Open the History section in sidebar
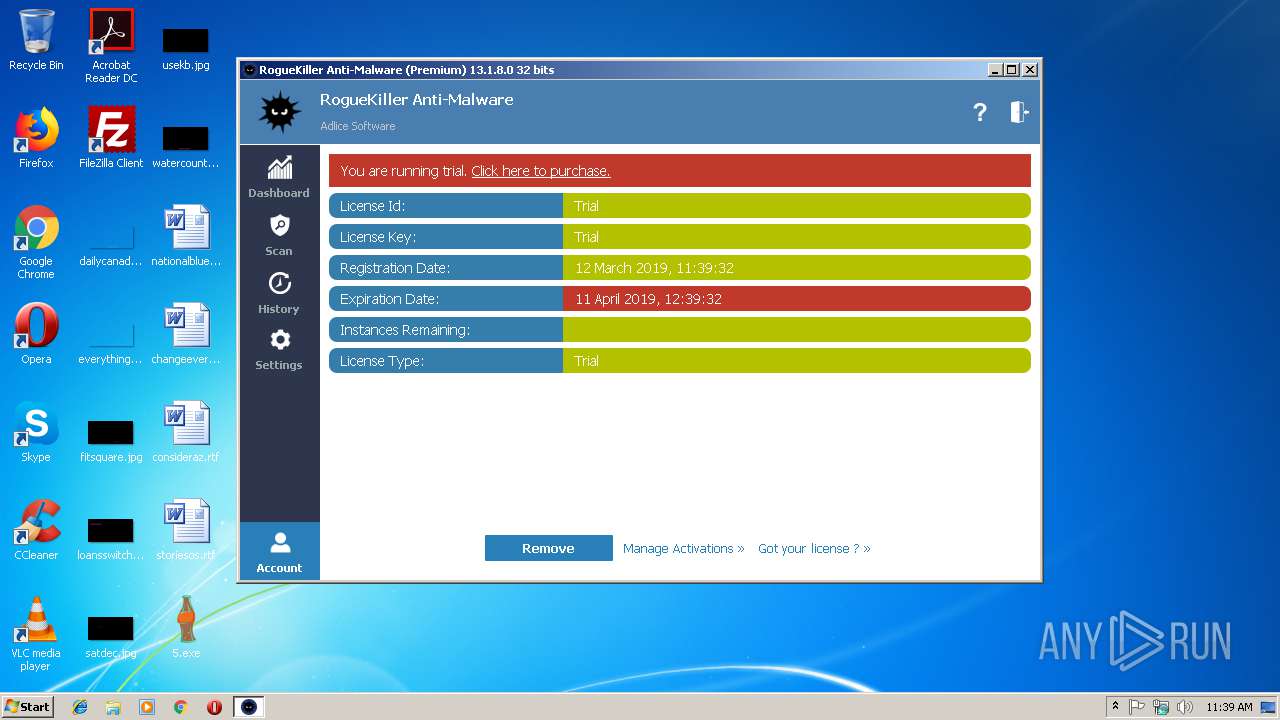 (x=279, y=293)
